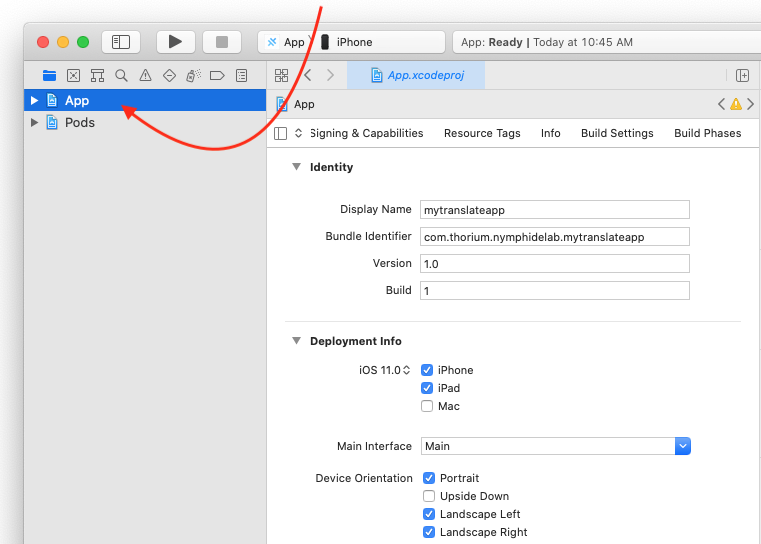This screenshot has width=761, height=544.
Task: Open the Issue navigator warning triangle
Action: [145, 75]
